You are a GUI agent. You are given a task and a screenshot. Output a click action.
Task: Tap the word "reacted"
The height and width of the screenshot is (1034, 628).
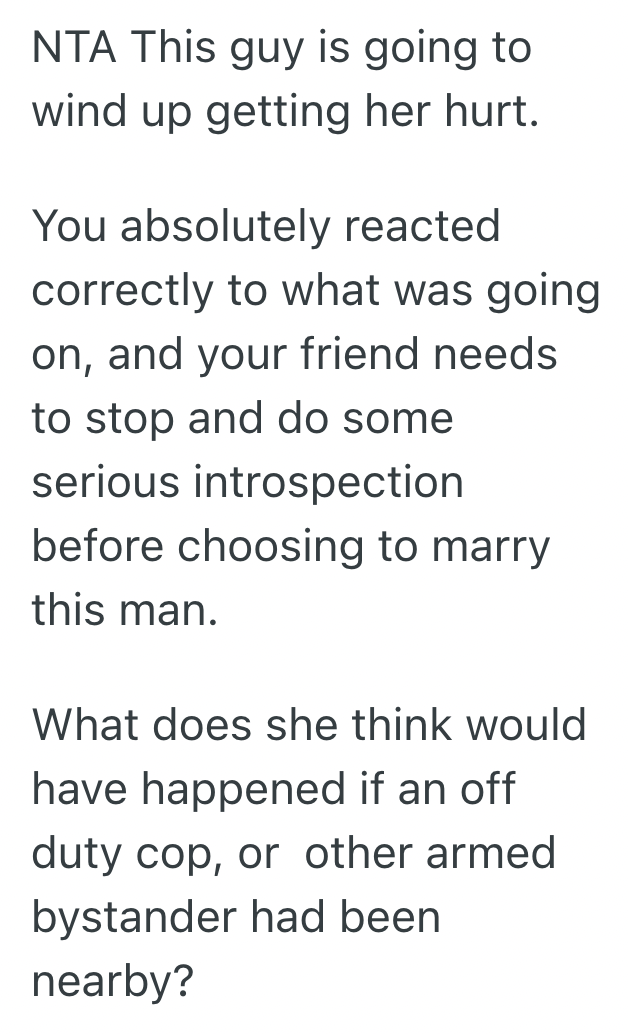point(421,226)
